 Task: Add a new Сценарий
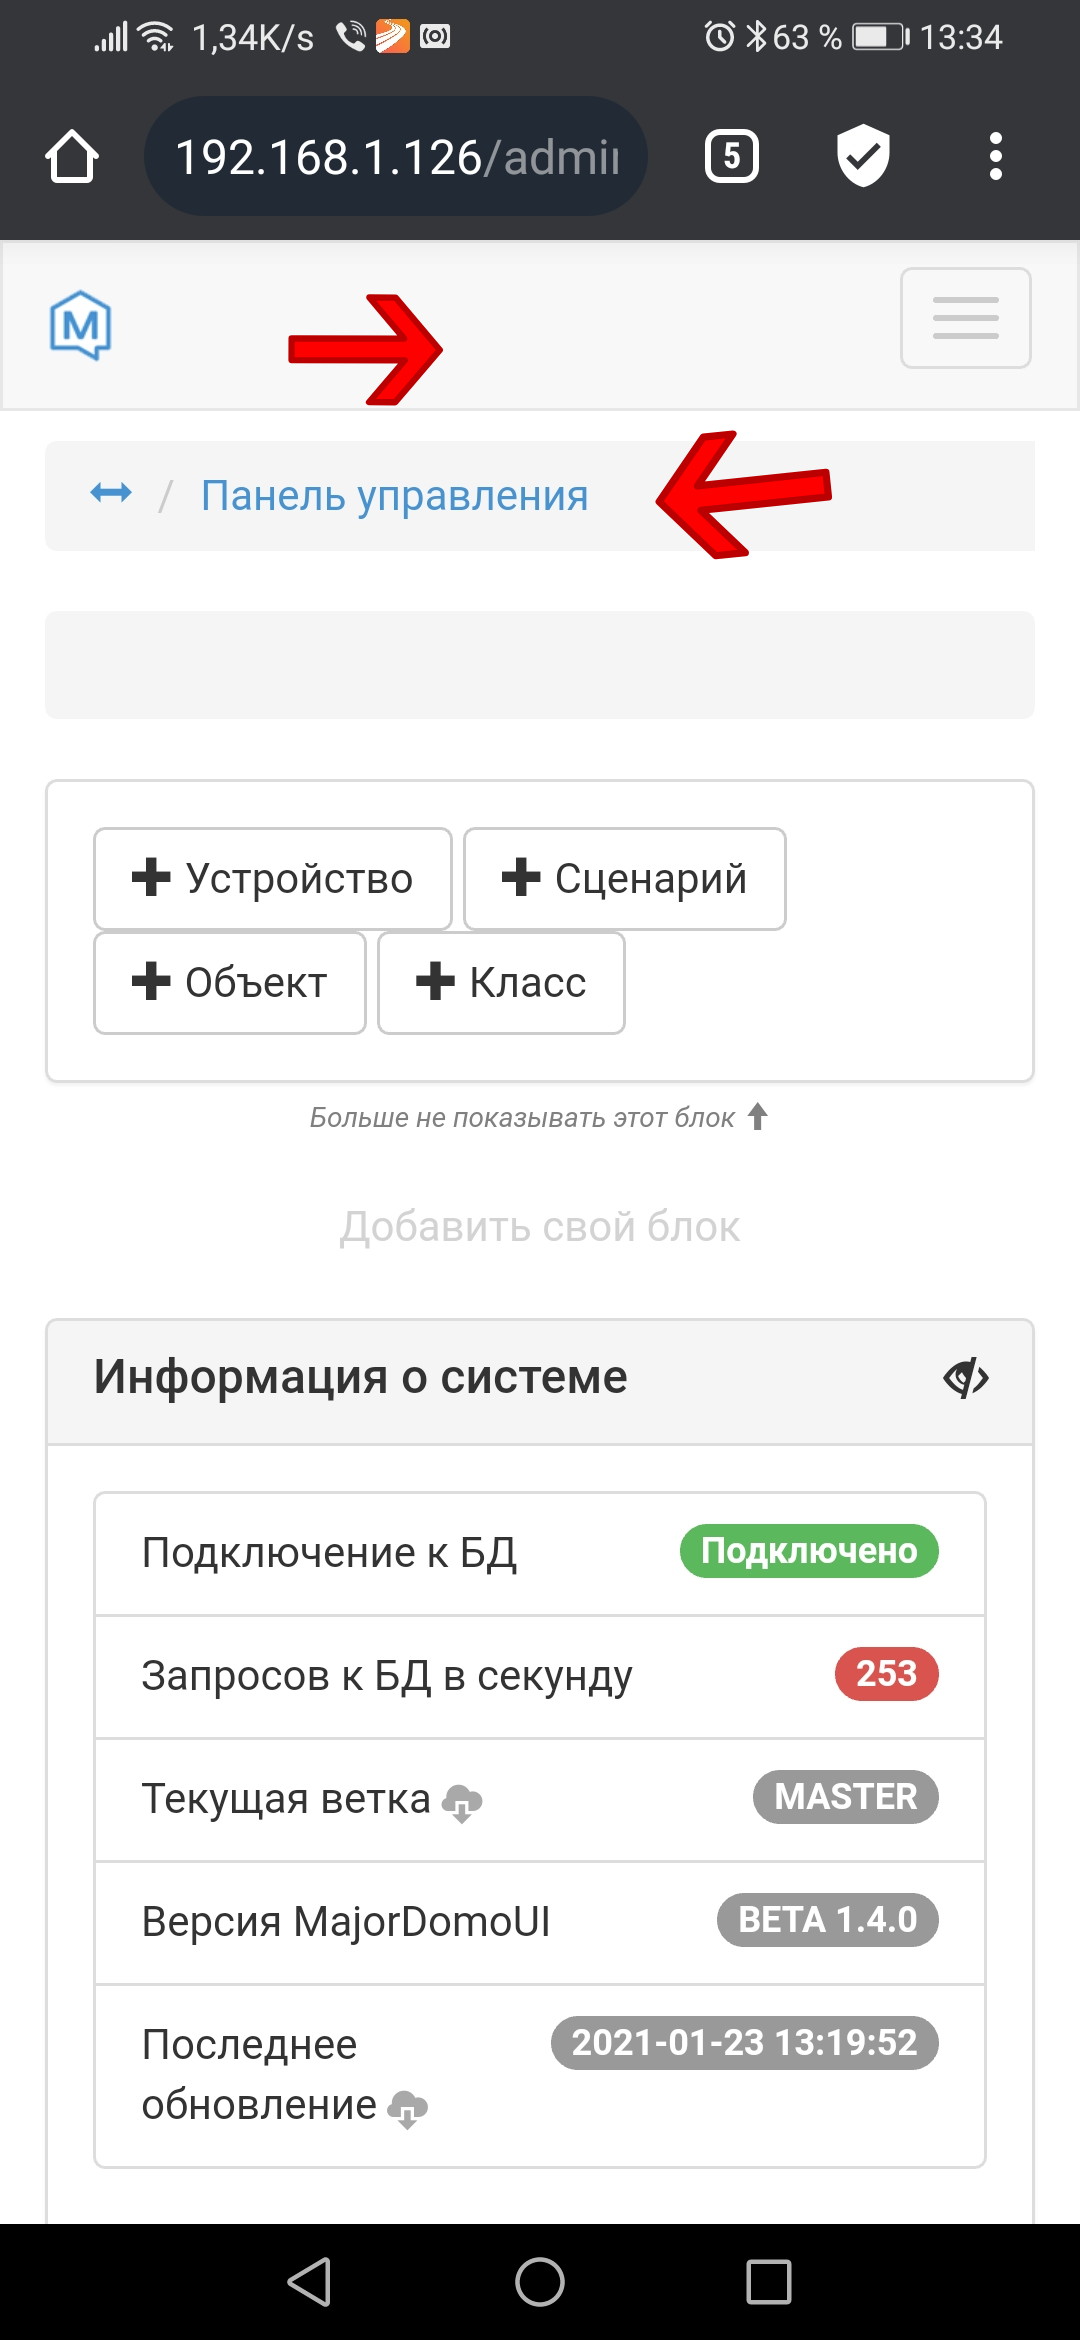coord(625,879)
